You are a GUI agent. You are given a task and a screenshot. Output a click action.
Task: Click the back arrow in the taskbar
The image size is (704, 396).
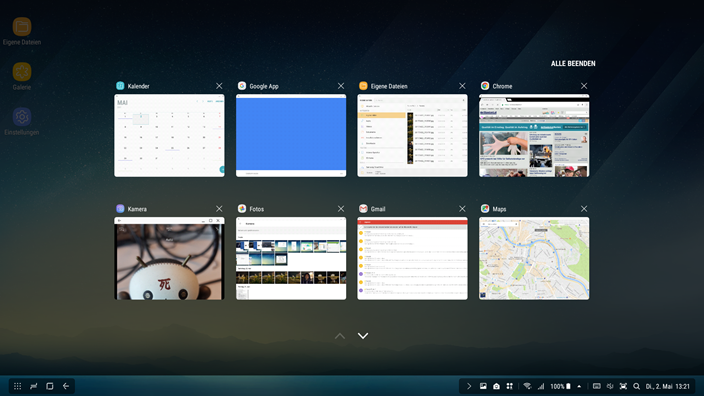[x=66, y=386]
